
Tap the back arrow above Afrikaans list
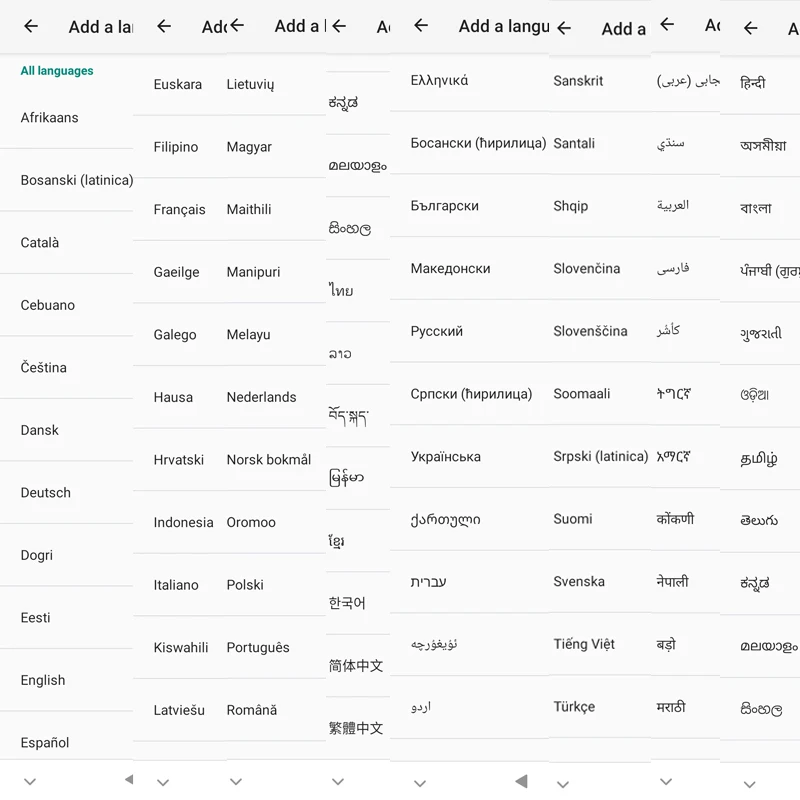tap(31, 27)
